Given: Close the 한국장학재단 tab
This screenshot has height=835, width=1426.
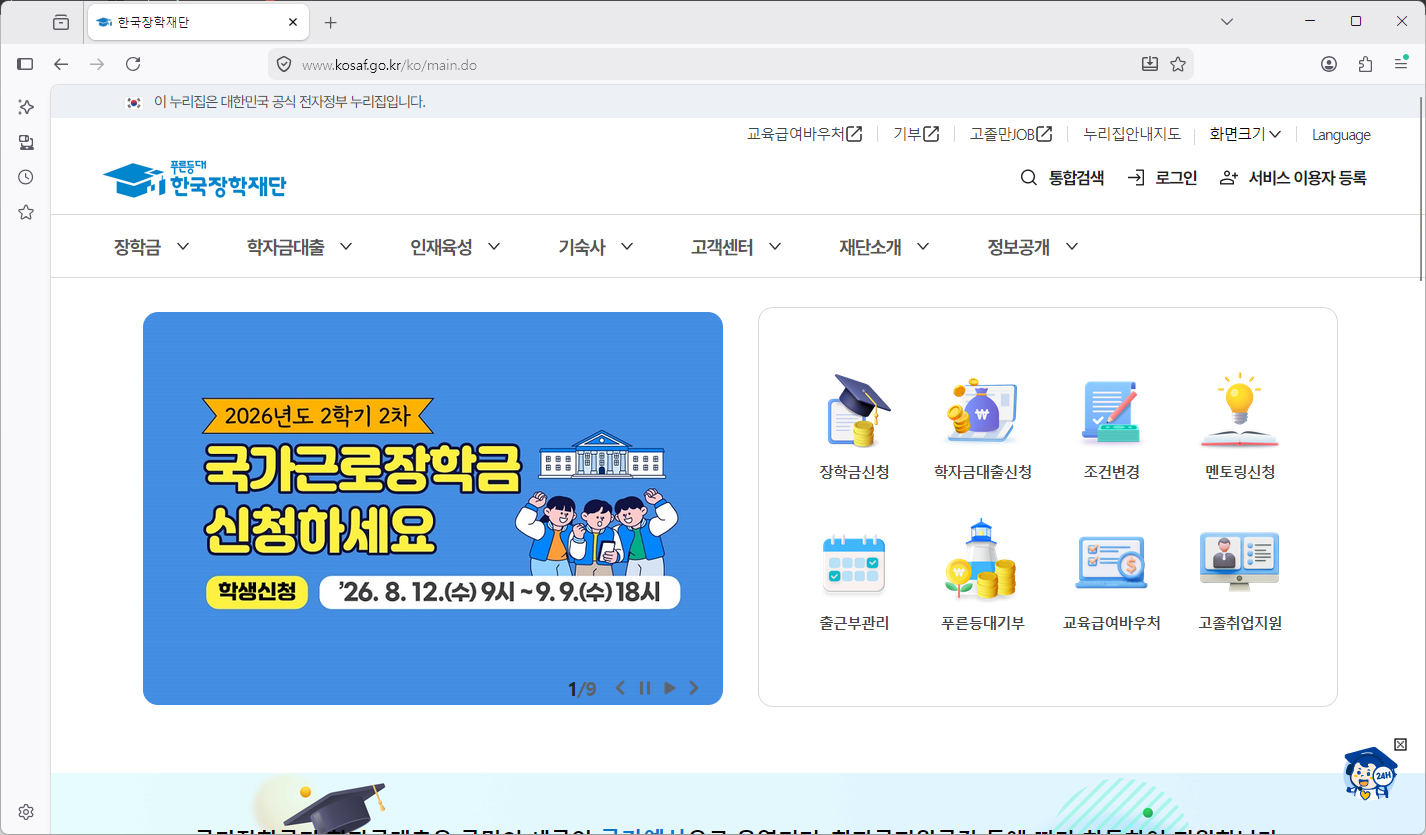Looking at the screenshot, I should tap(293, 22).
